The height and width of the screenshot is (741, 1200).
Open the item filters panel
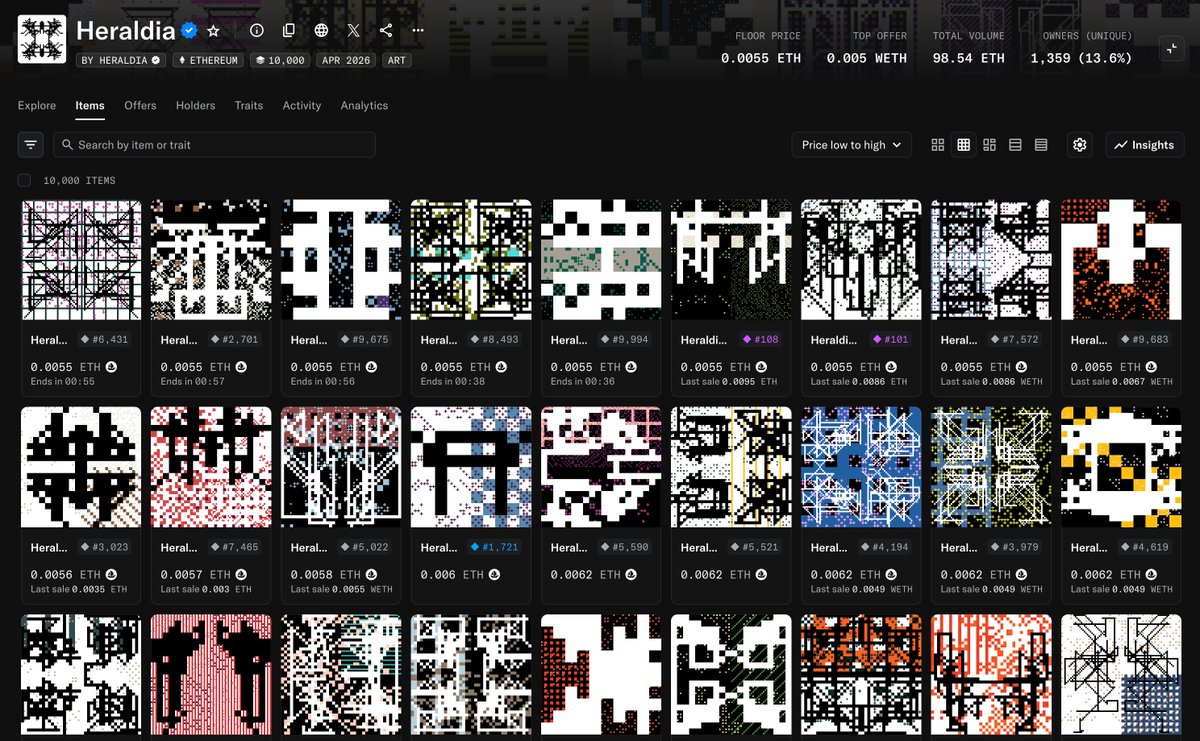click(x=31, y=145)
